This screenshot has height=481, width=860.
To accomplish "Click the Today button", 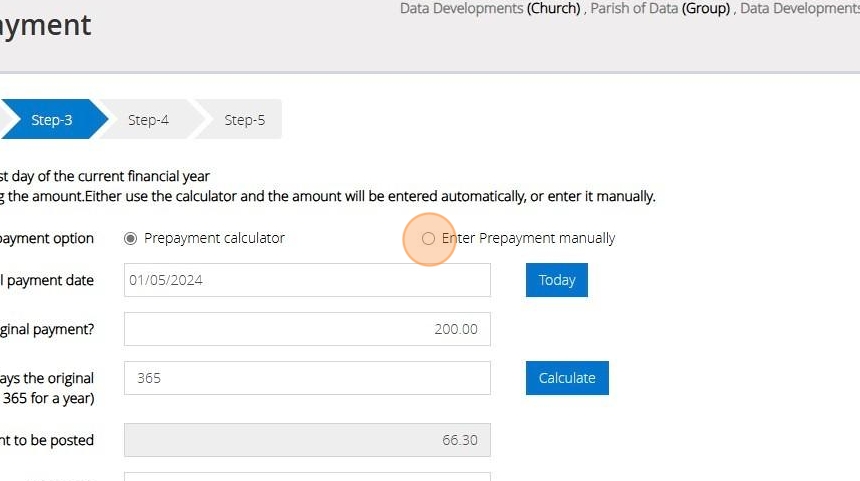I will (556, 280).
